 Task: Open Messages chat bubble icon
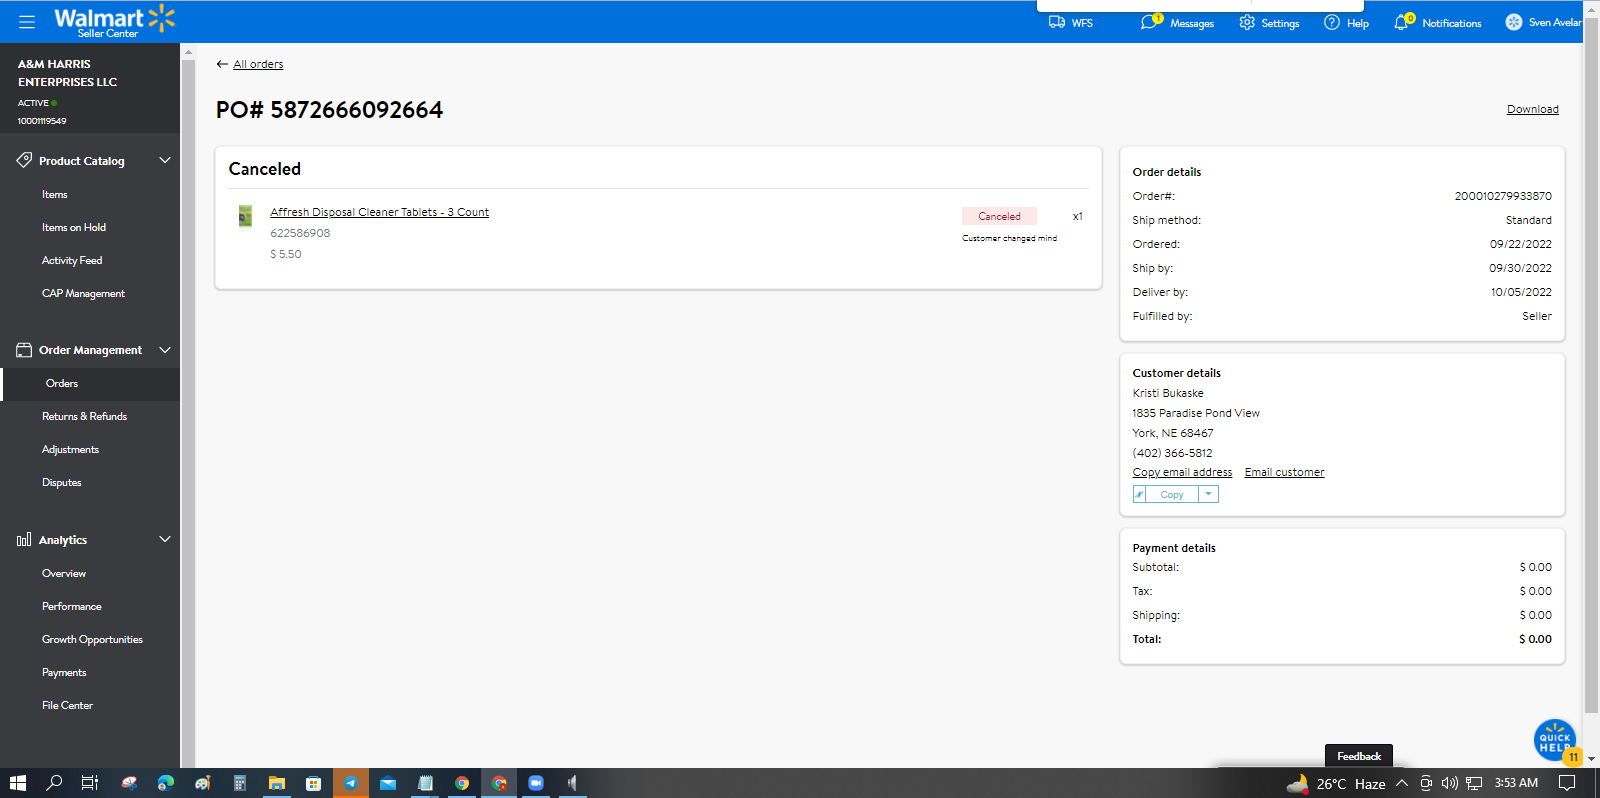(x=1151, y=21)
